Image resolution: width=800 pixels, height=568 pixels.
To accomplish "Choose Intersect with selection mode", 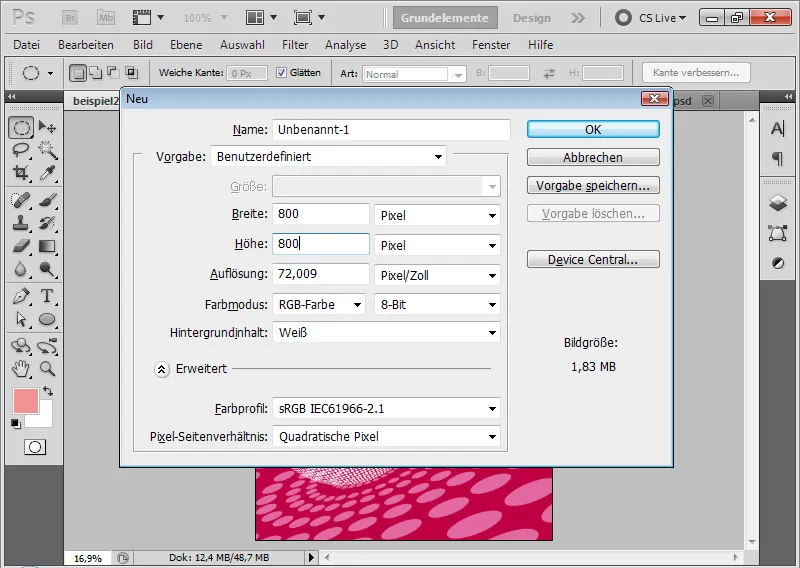I will (132, 73).
